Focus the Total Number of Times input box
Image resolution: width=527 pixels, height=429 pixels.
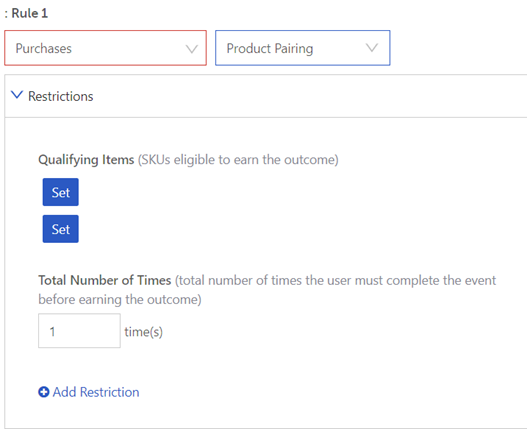79,331
